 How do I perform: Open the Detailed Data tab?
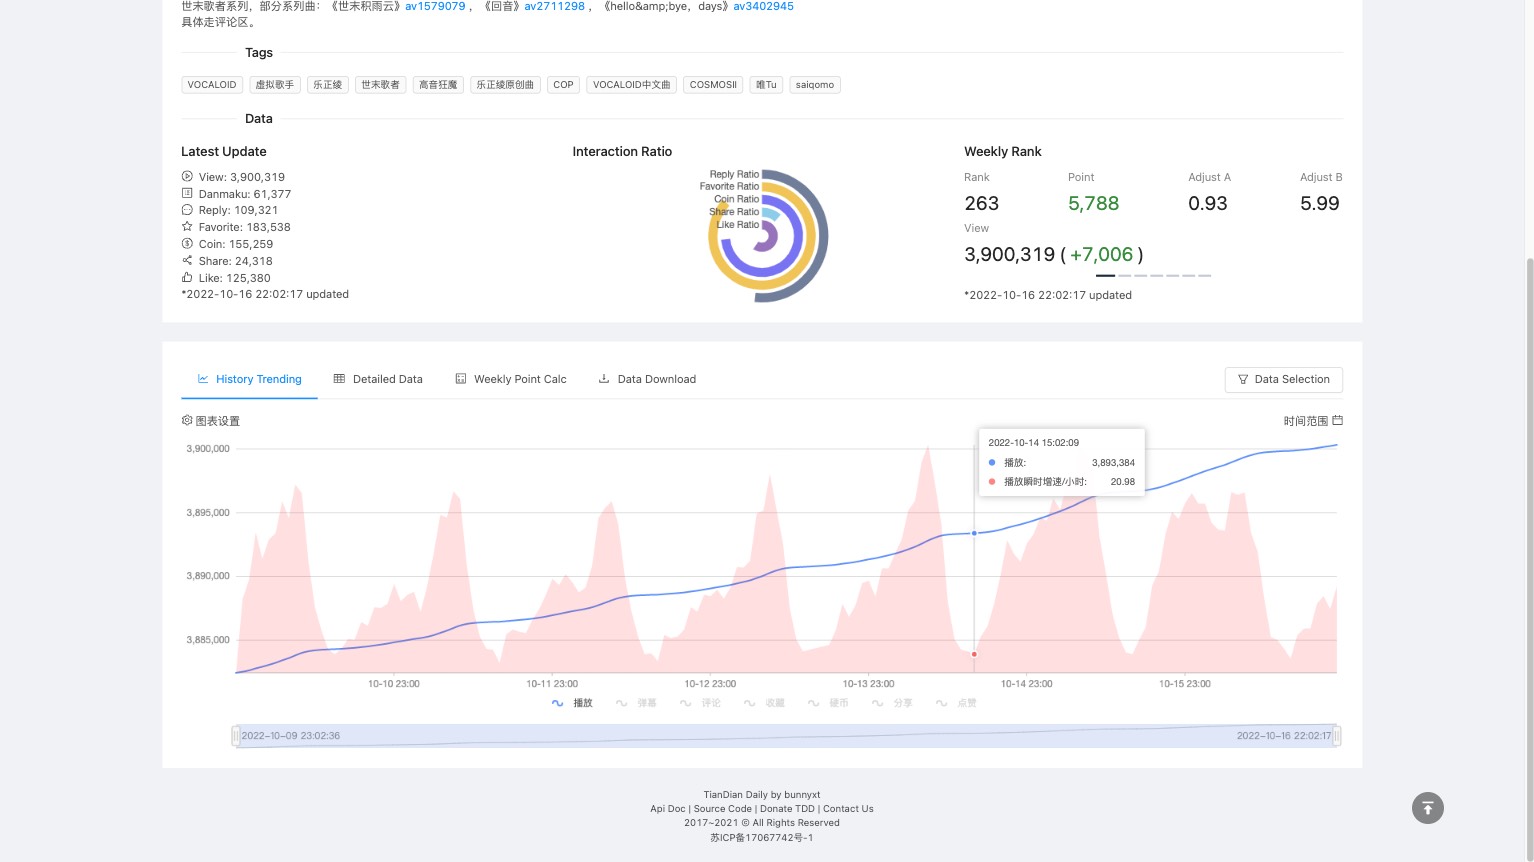[x=378, y=379]
